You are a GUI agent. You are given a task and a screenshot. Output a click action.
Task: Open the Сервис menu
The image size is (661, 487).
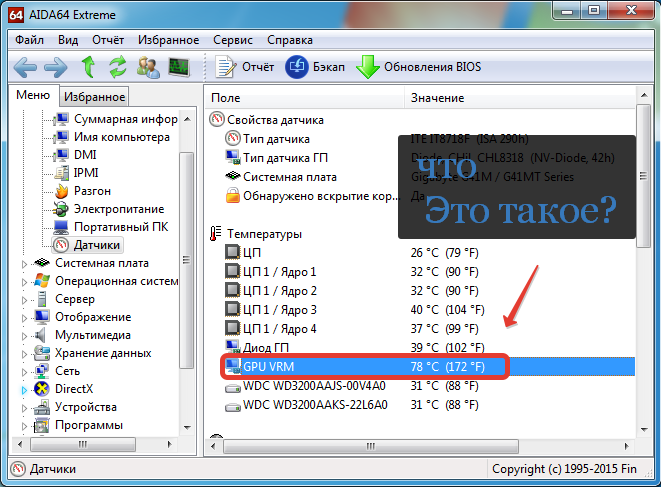pos(233,40)
